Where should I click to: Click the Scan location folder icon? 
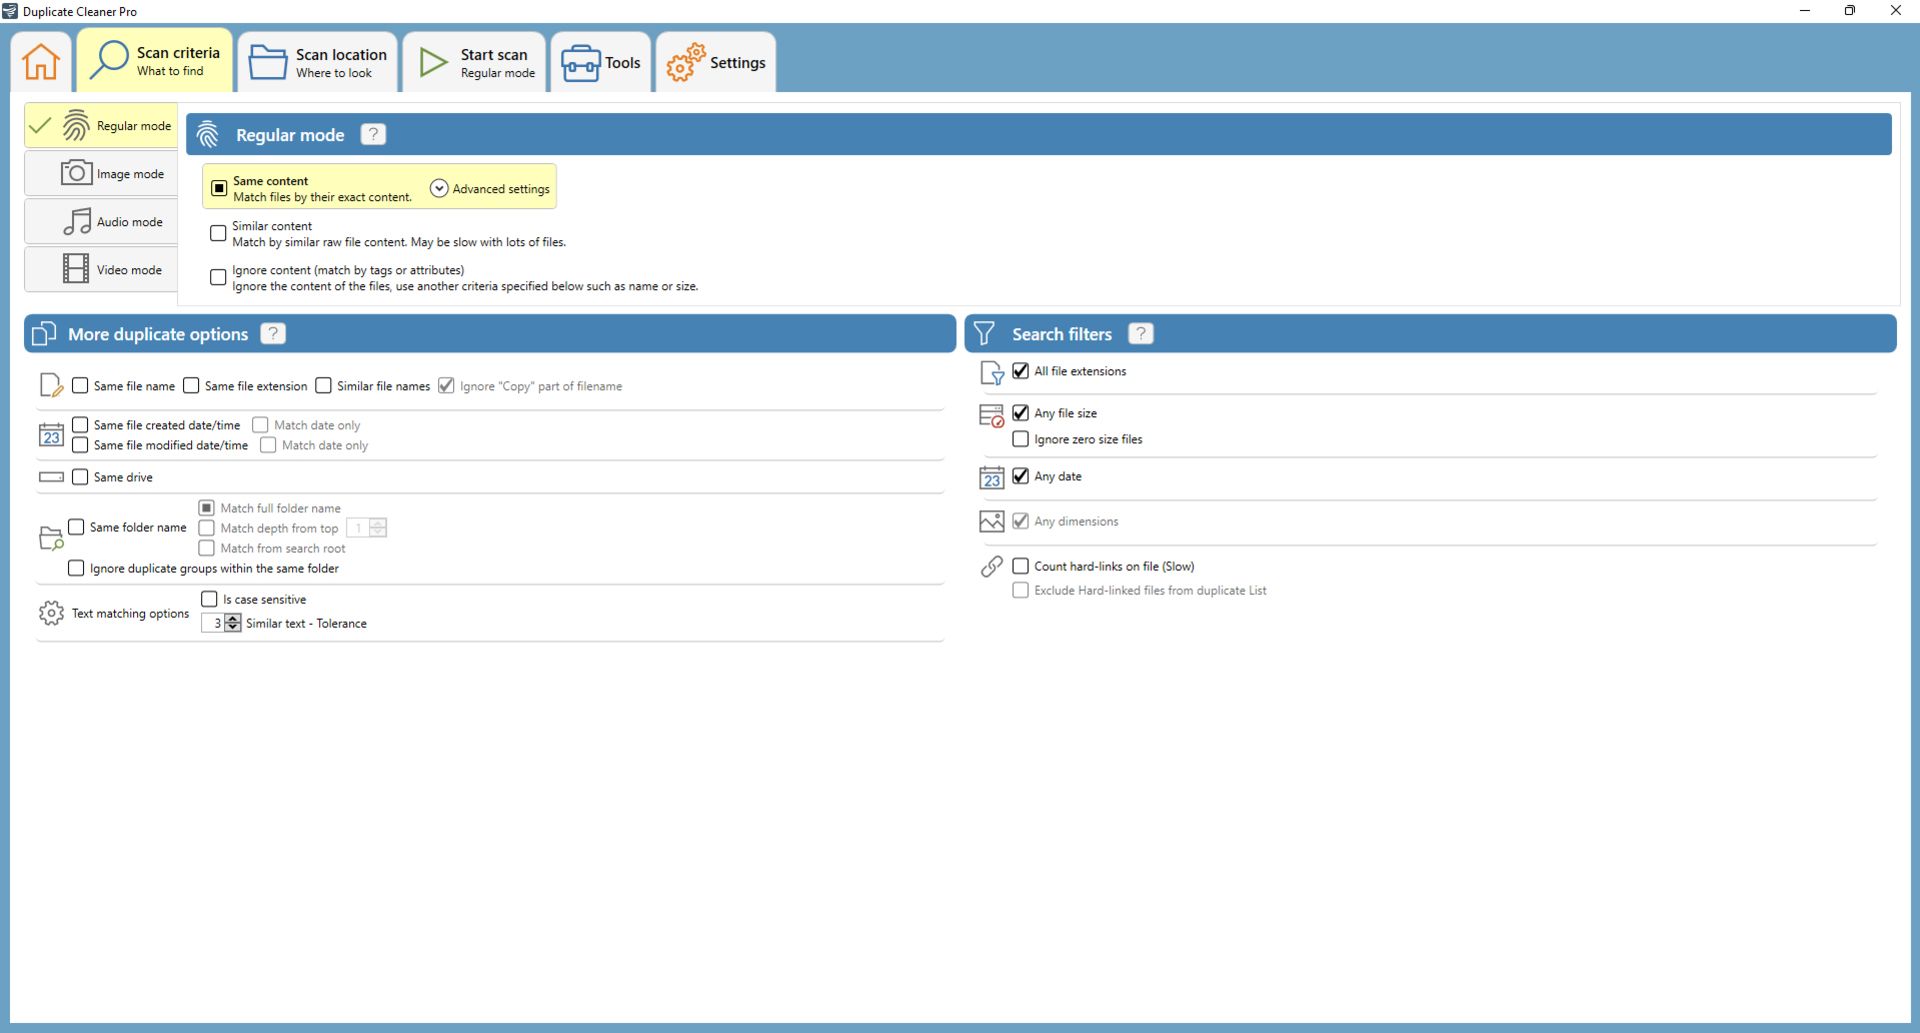(x=268, y=62)
